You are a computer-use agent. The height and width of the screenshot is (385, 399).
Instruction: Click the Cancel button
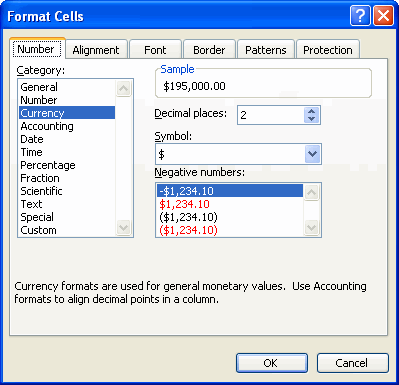pos(353,363)
